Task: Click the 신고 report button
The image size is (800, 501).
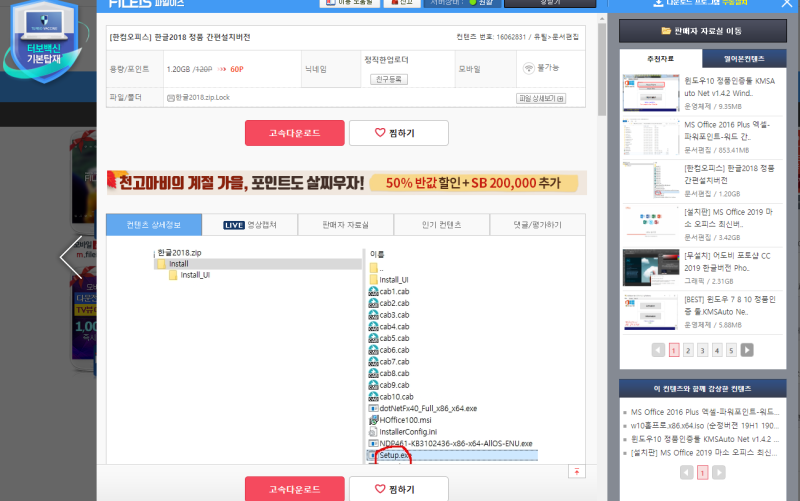Action: tap(402, 3)
